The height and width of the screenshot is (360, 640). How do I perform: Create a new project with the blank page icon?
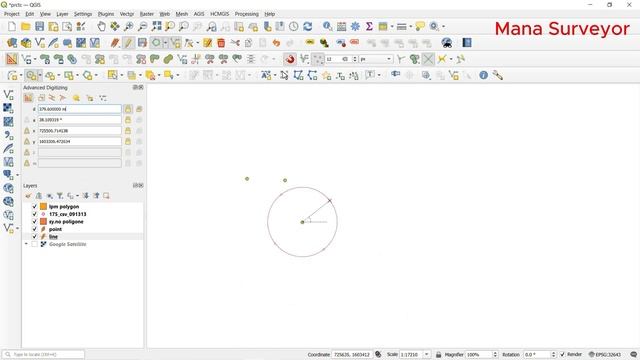(x=12, y=27)
